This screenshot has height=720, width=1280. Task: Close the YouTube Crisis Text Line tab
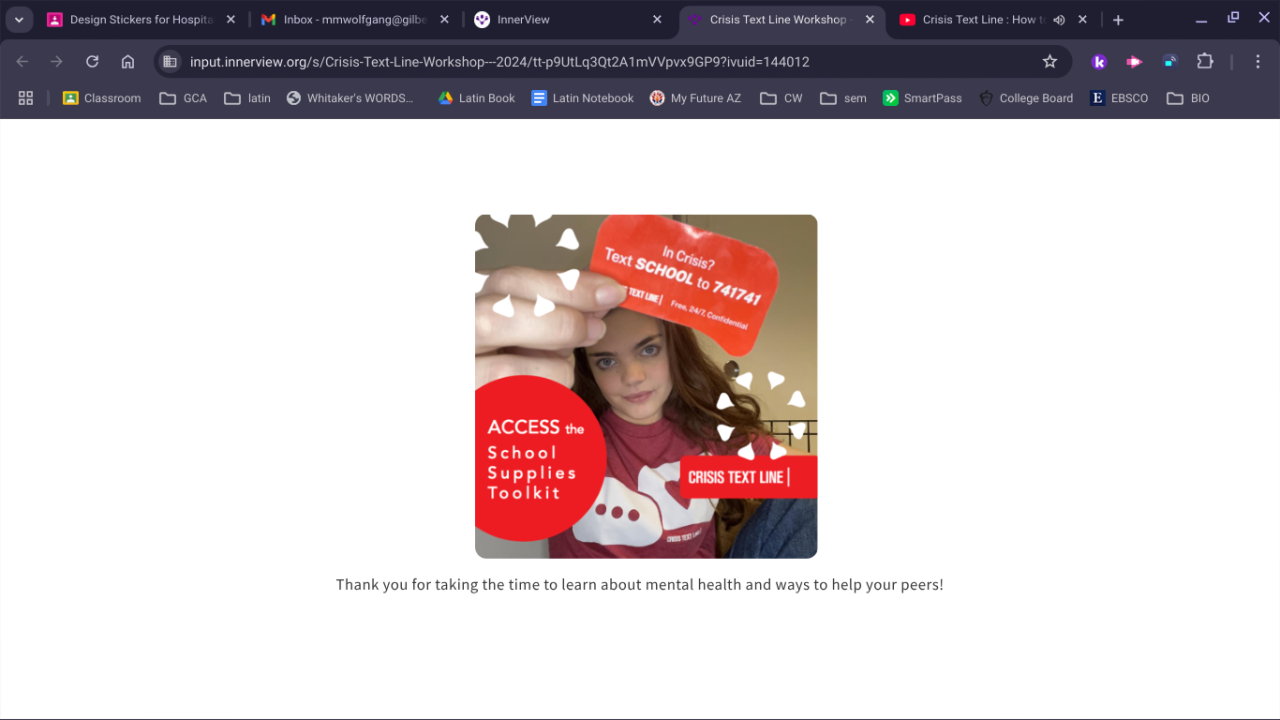[1082, 20]
